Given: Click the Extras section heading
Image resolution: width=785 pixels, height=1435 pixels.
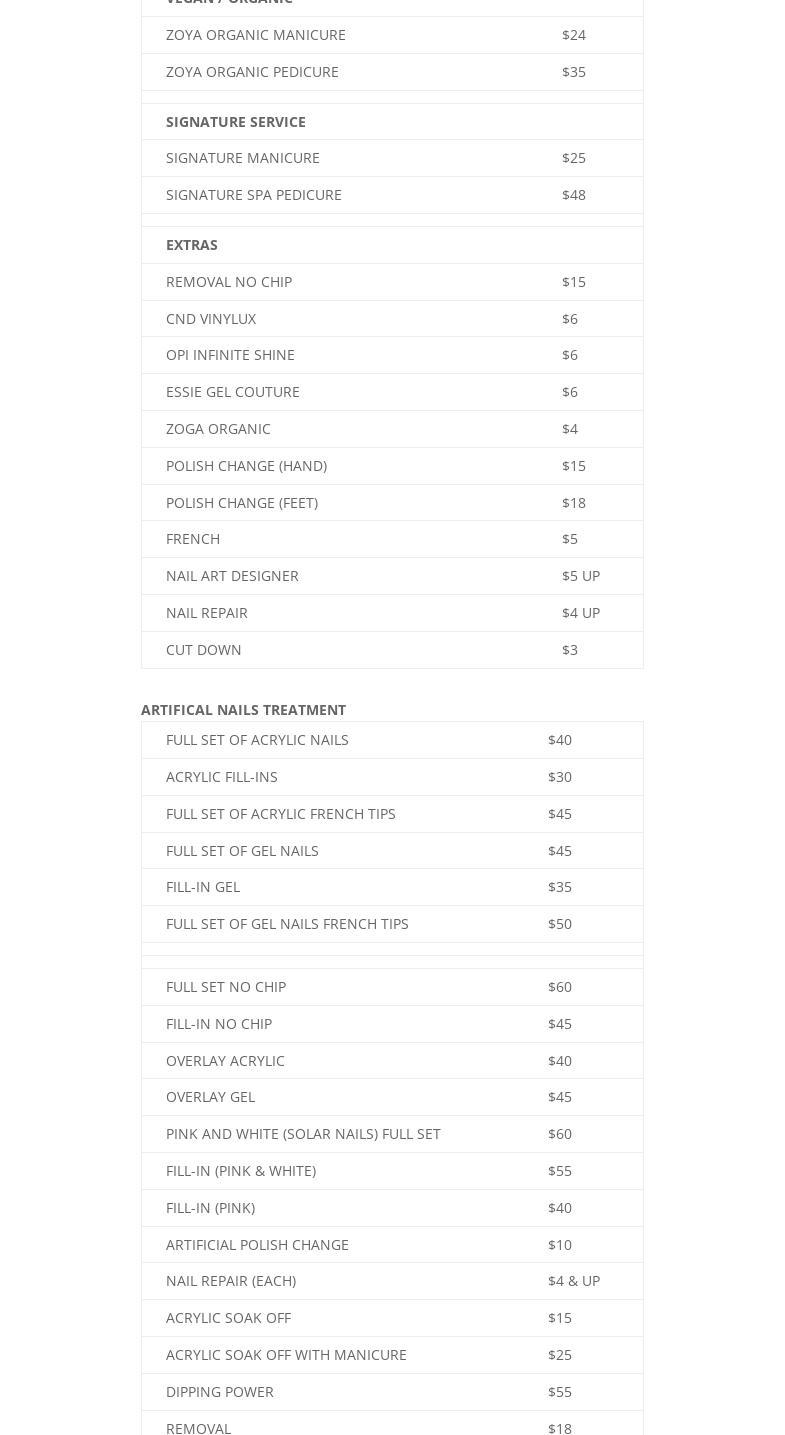Looking at the screenshot, I should pyautogui.click(x=192, y=245).
